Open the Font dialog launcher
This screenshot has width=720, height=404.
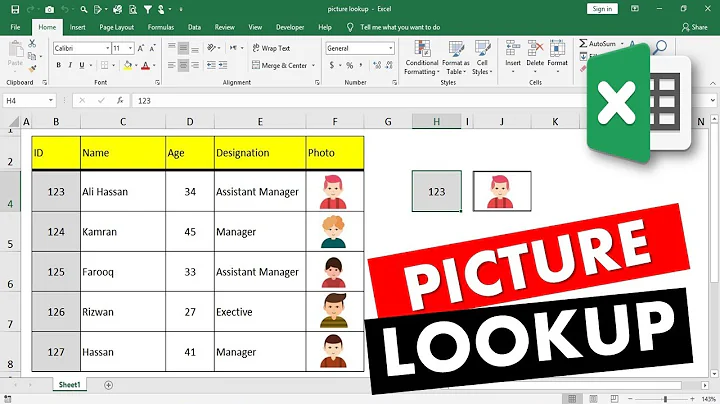click(x=158, y=83)
